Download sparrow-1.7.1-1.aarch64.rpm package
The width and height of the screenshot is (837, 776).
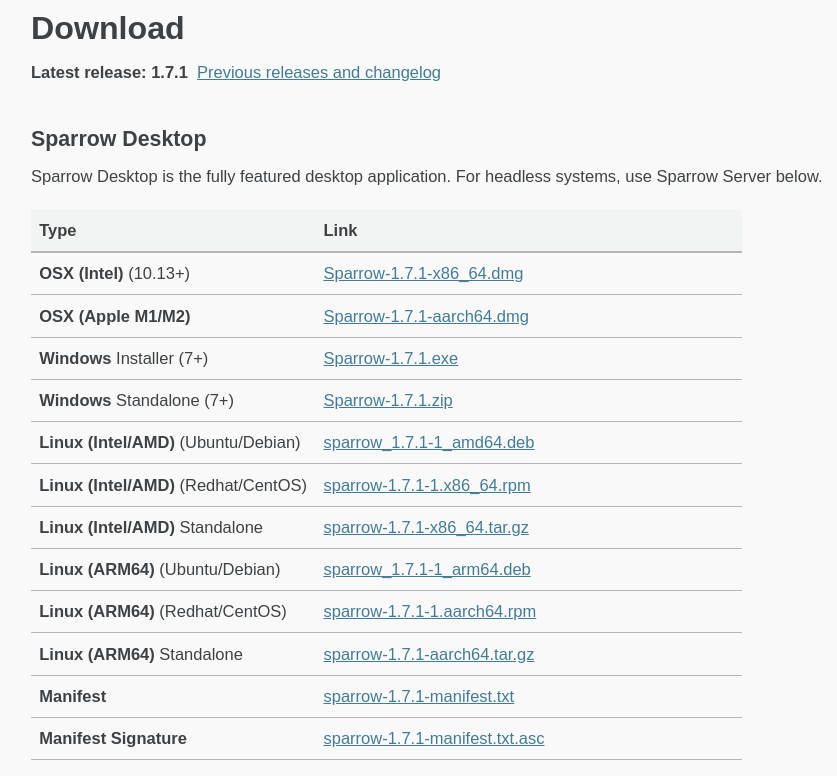tap(429, 612)
